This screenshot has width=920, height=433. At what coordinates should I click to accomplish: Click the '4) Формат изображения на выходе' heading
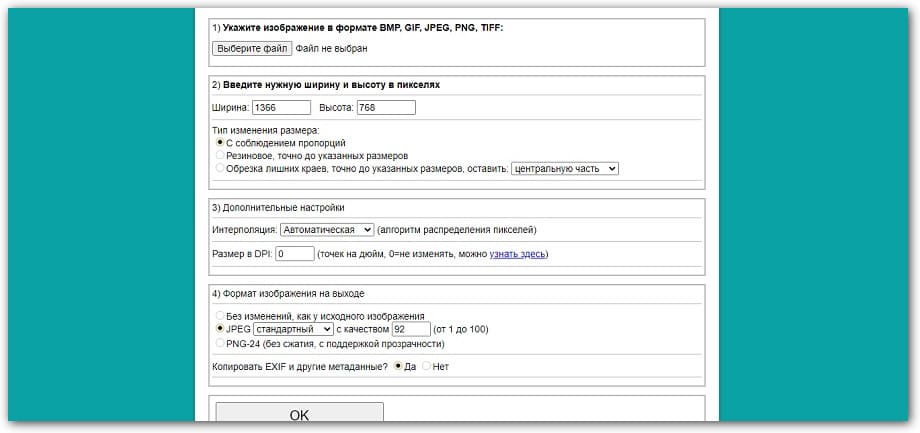(288, 294)
